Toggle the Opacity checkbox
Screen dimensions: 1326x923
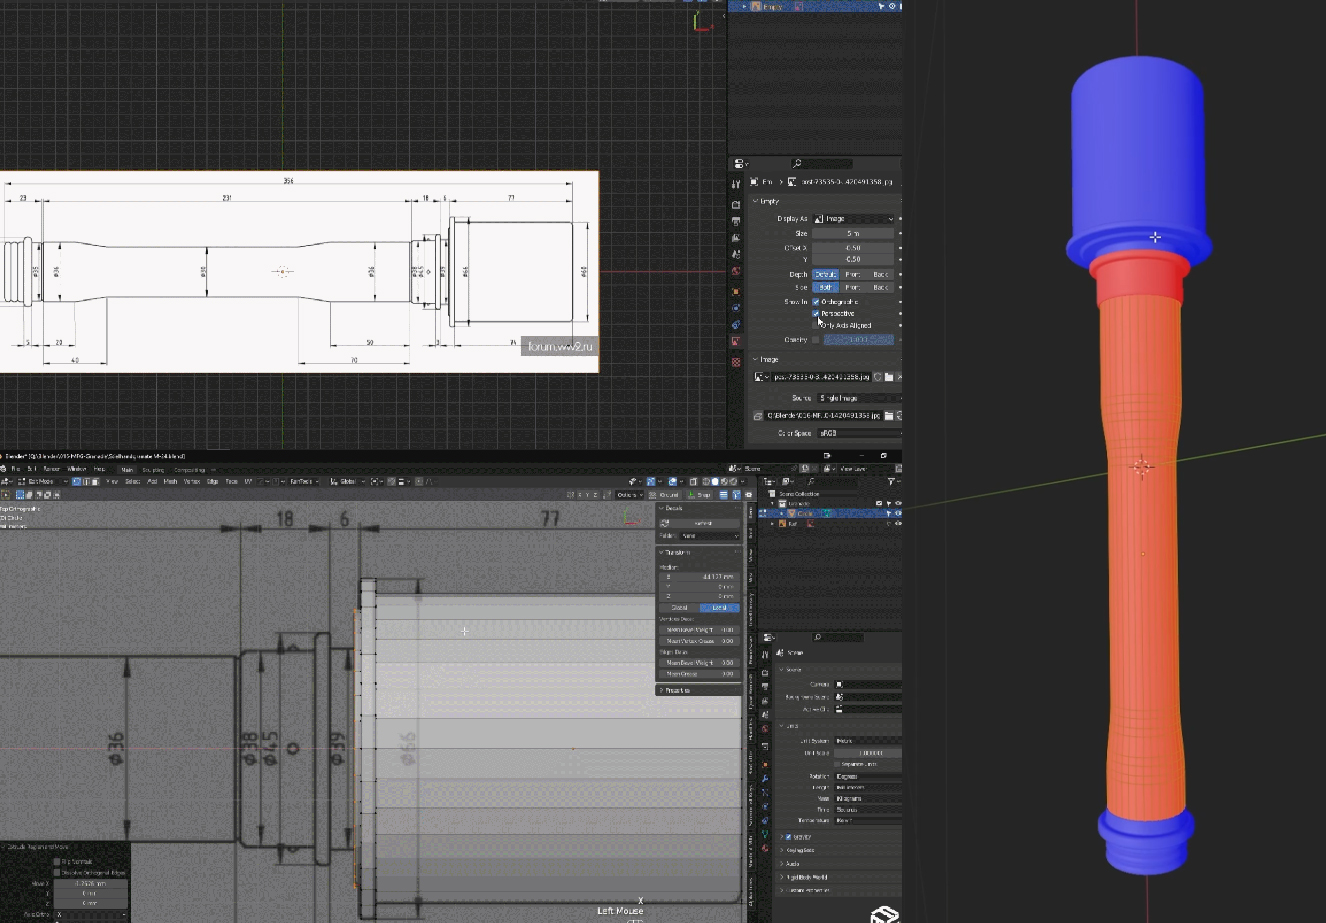click(816, 339)
